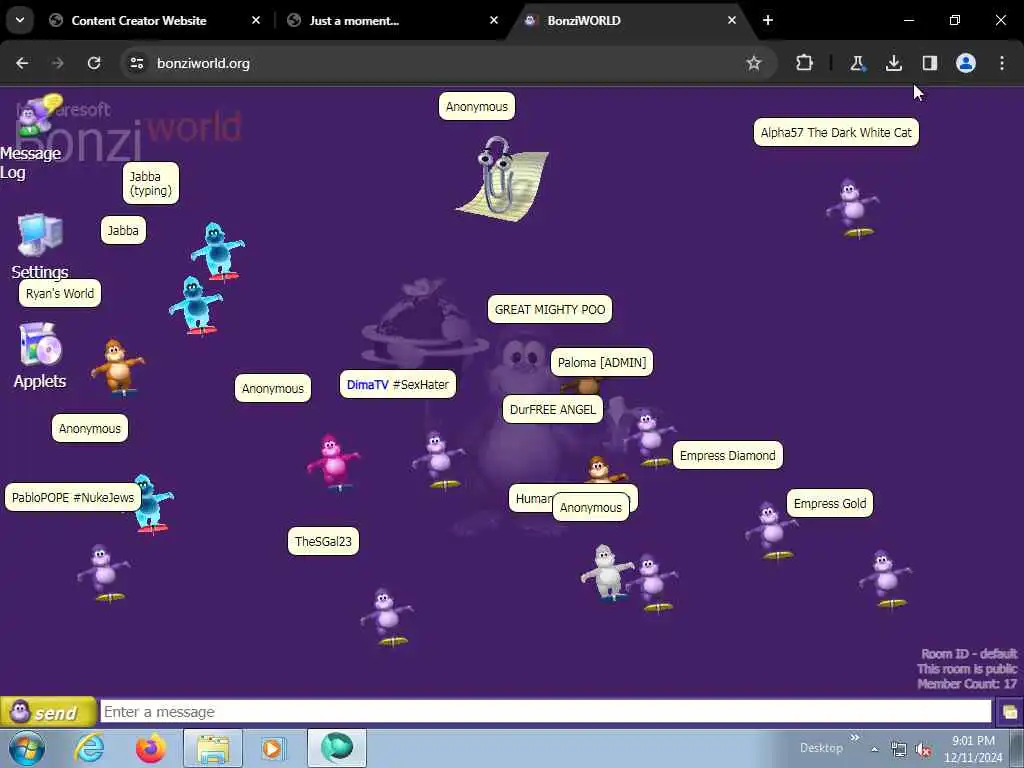Show hidden system tray icons arrow

click(874, 750)
